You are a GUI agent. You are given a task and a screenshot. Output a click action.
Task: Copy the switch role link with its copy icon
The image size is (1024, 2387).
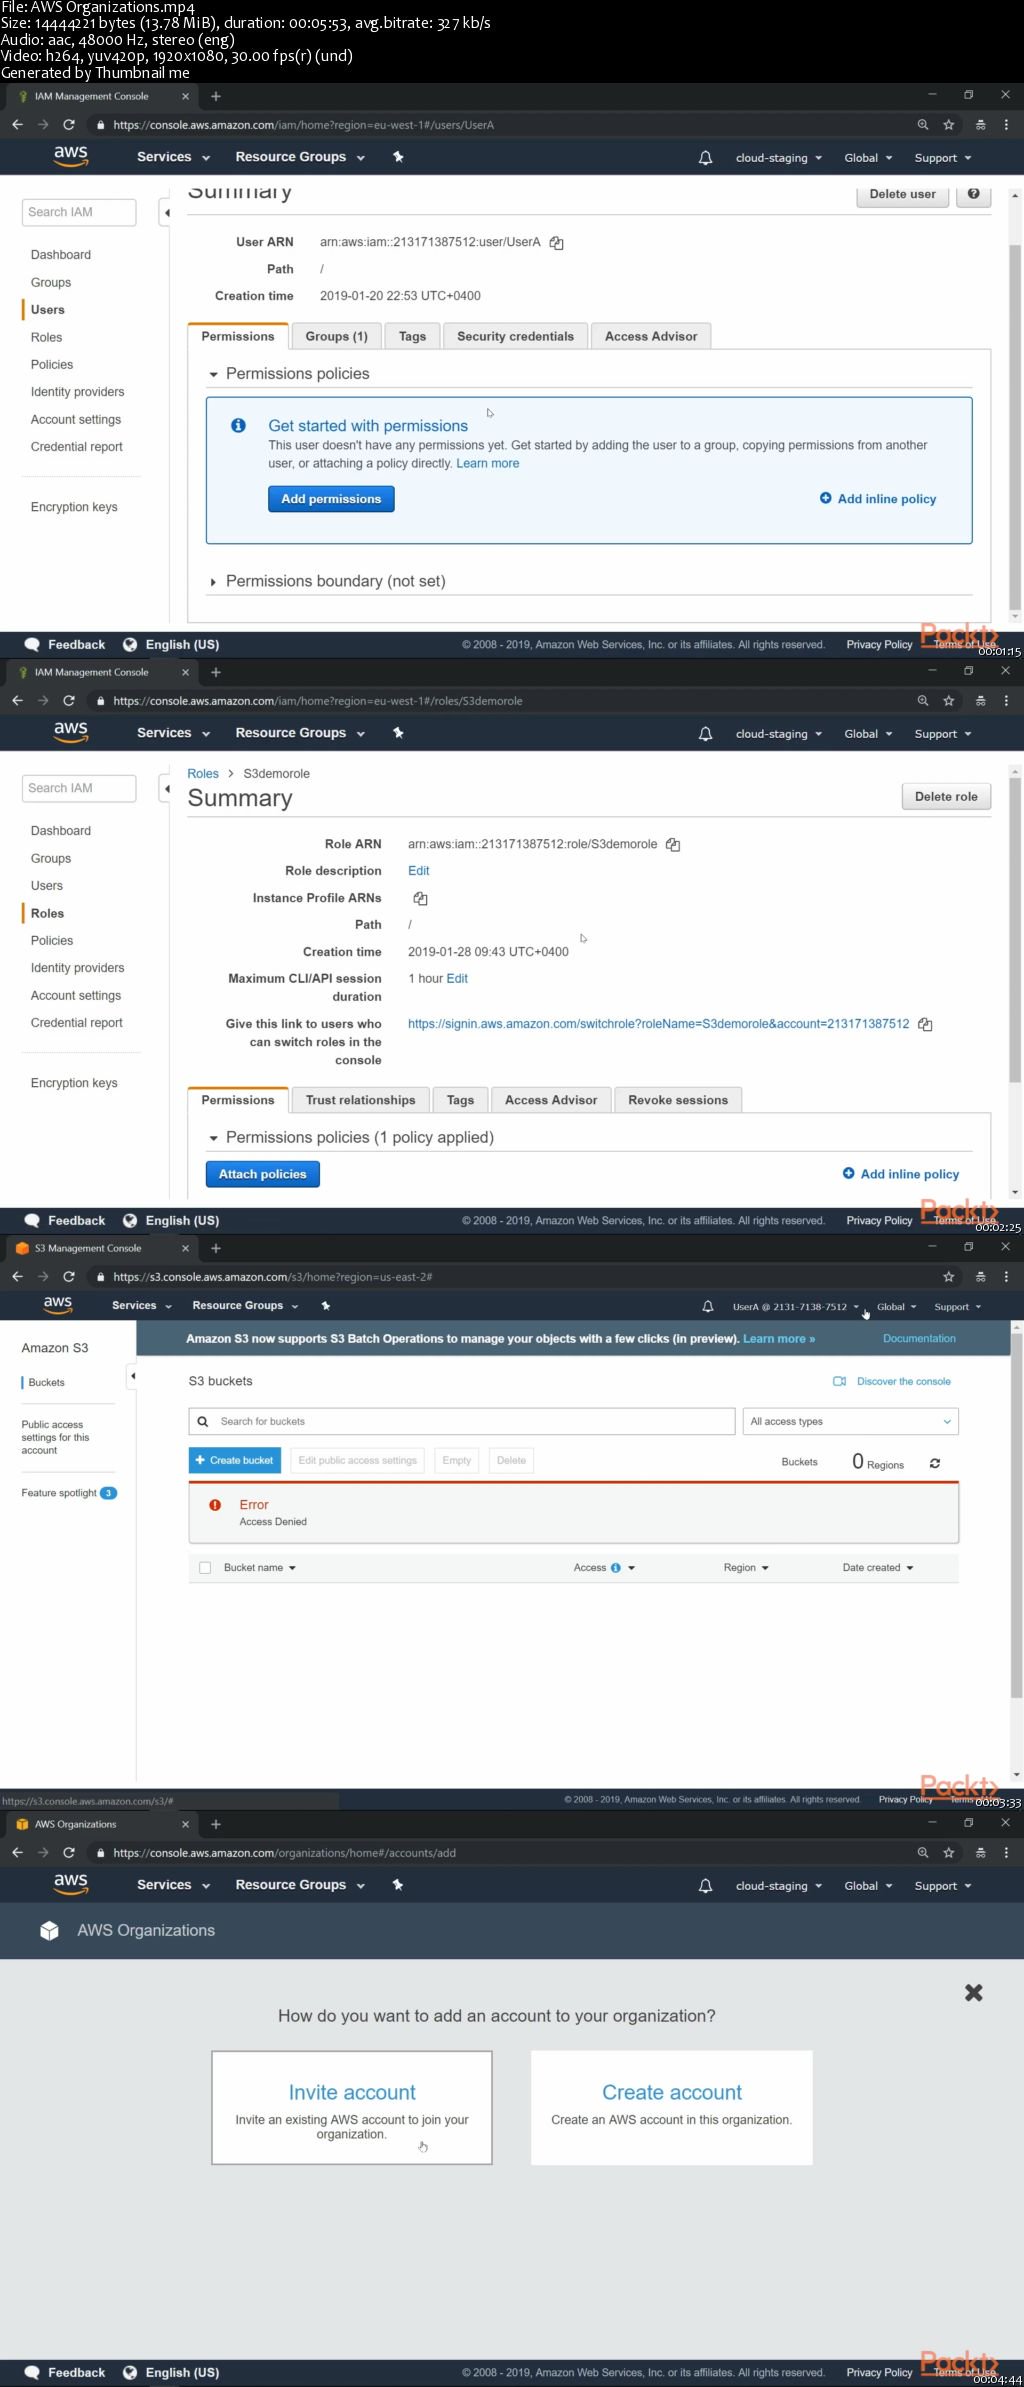tap(925, 1025)
